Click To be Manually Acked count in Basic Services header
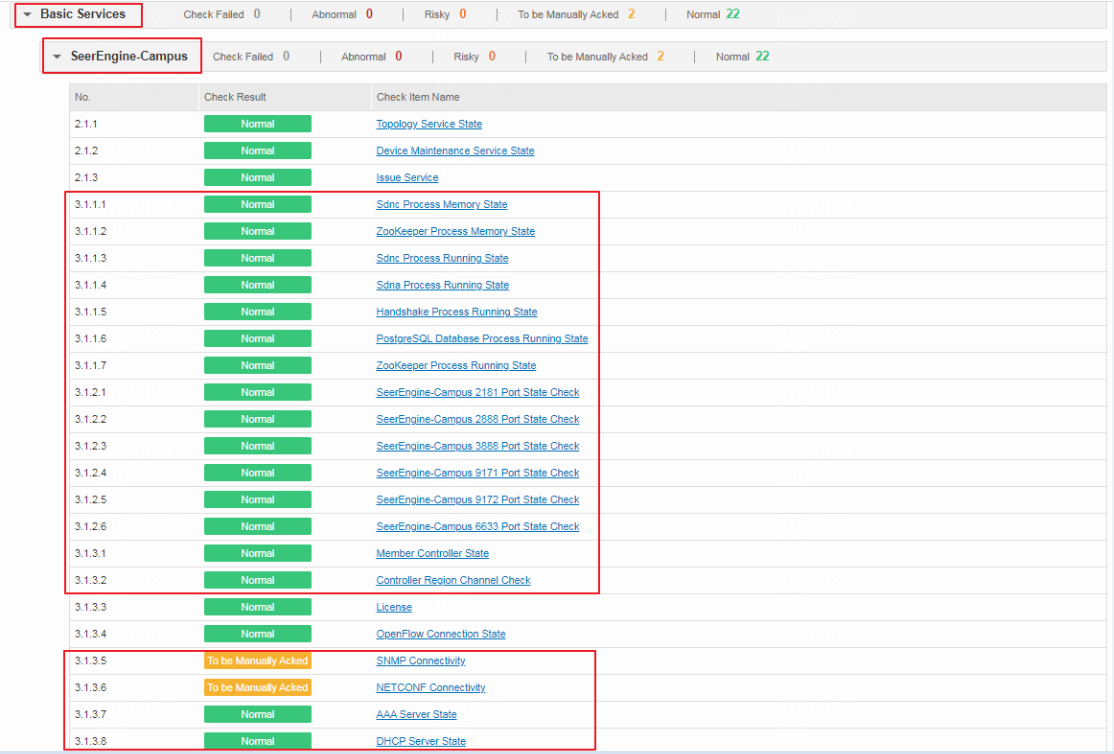Image resolution: width=1114 pixels, height=754 pixels. tap(631, 14)
